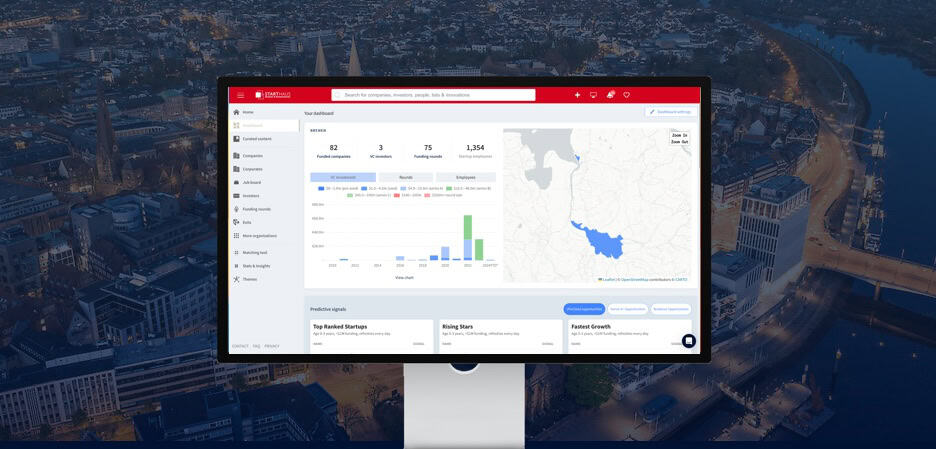The height and width of the screenshot is (449, 936).
Task: Click the Exits icon in sidebar
Action: pos(236,222)
